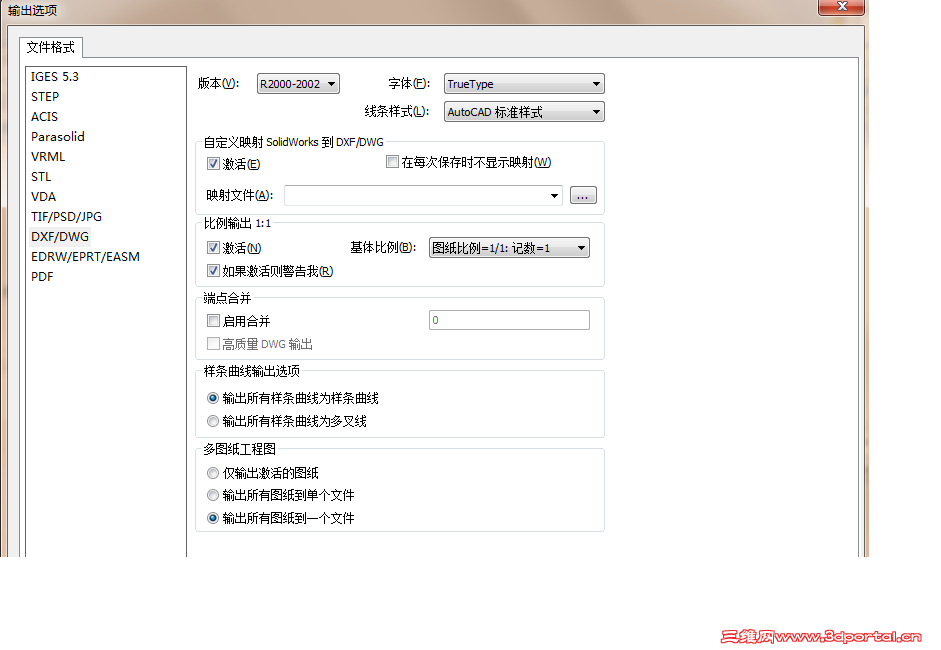Choose 仅输出激活的图纸 radio option
941x650 pixels.
tap(212, 473)
